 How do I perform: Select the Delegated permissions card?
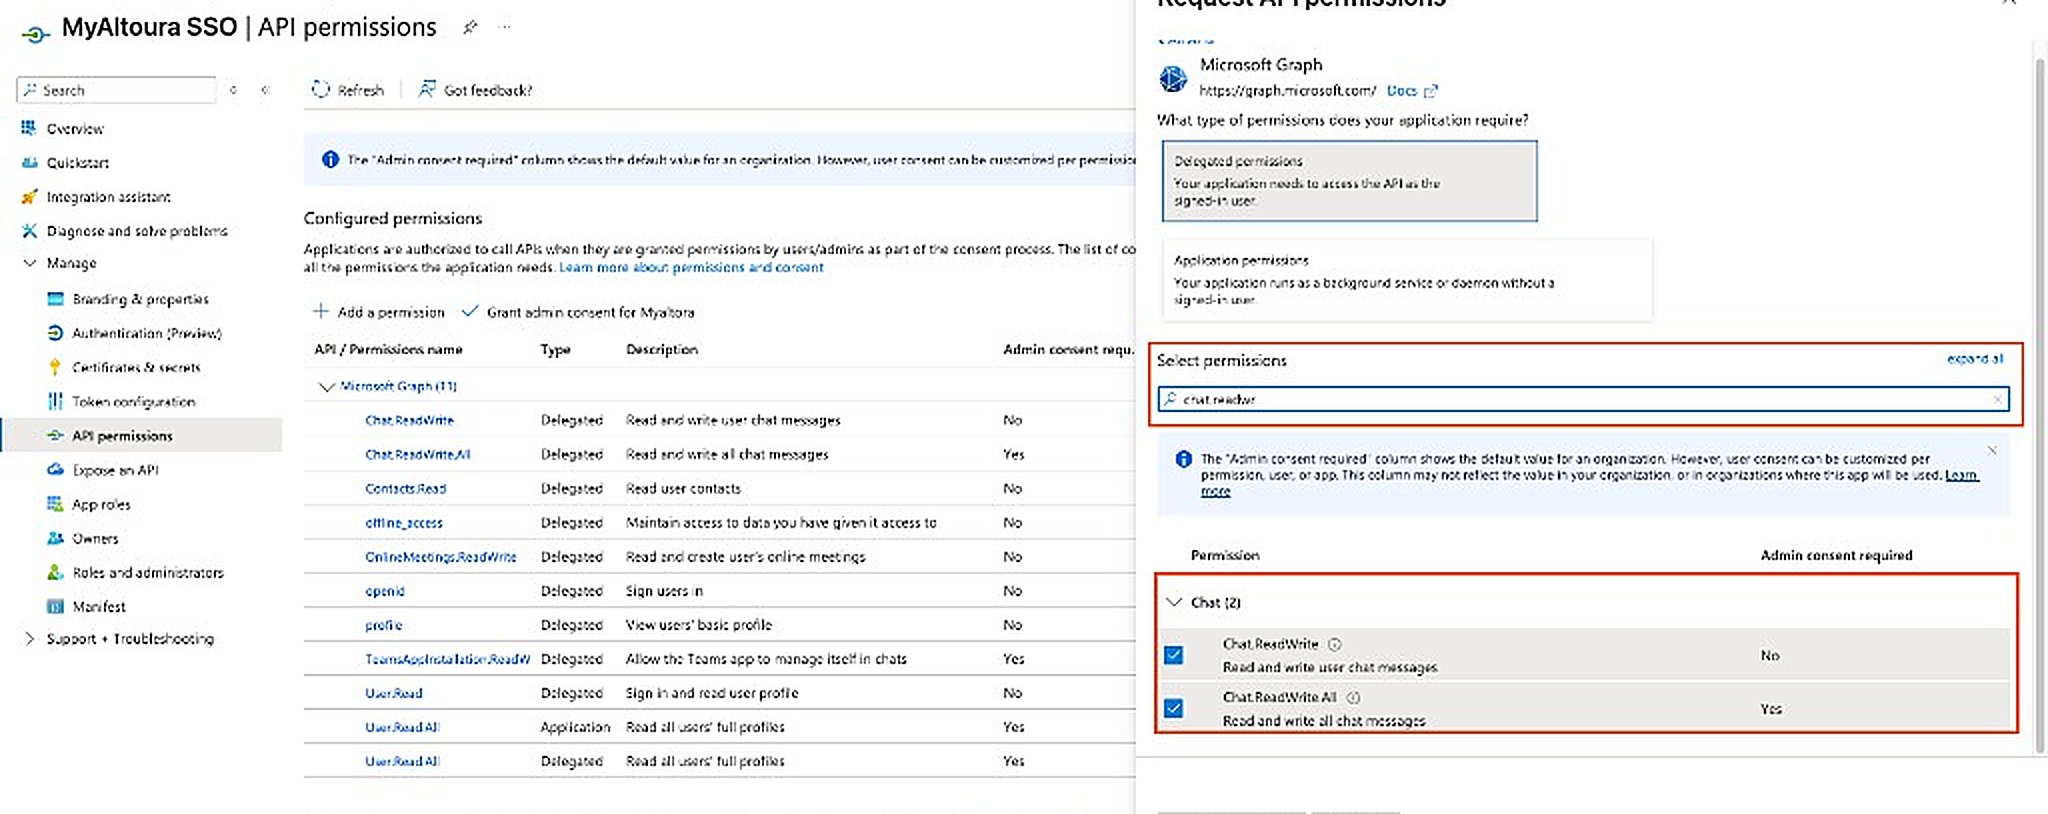coord(1349,181)
